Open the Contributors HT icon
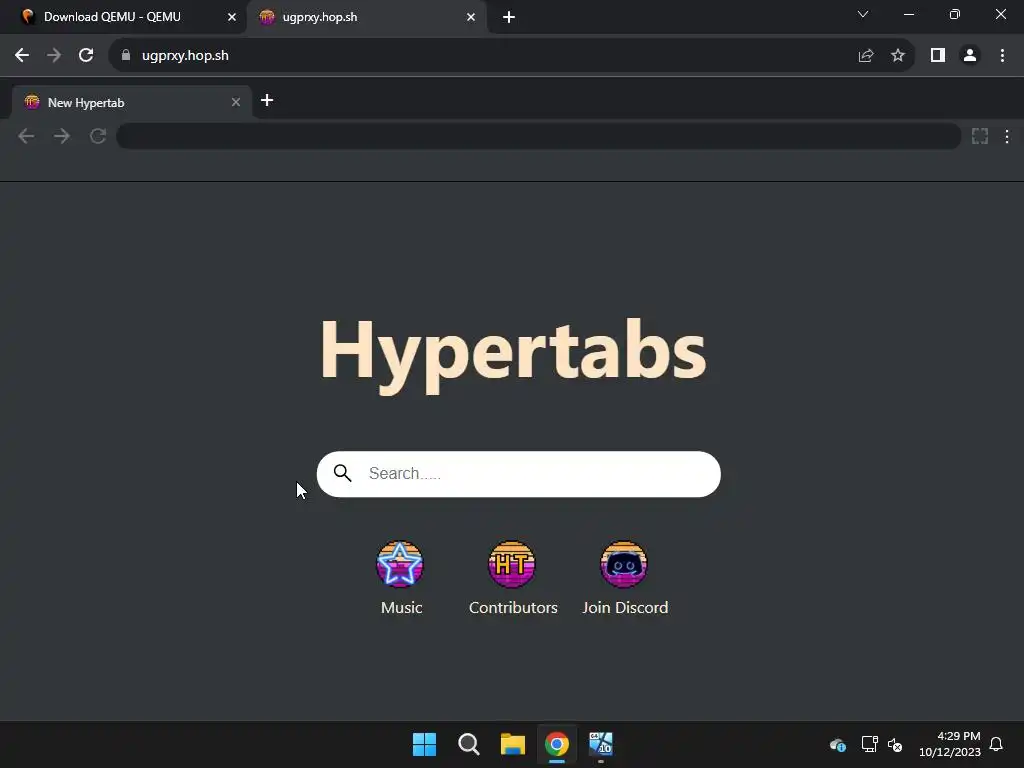The height and width of the screenshot is (768, 1024). pyautogui.click(x=512, y=564)
